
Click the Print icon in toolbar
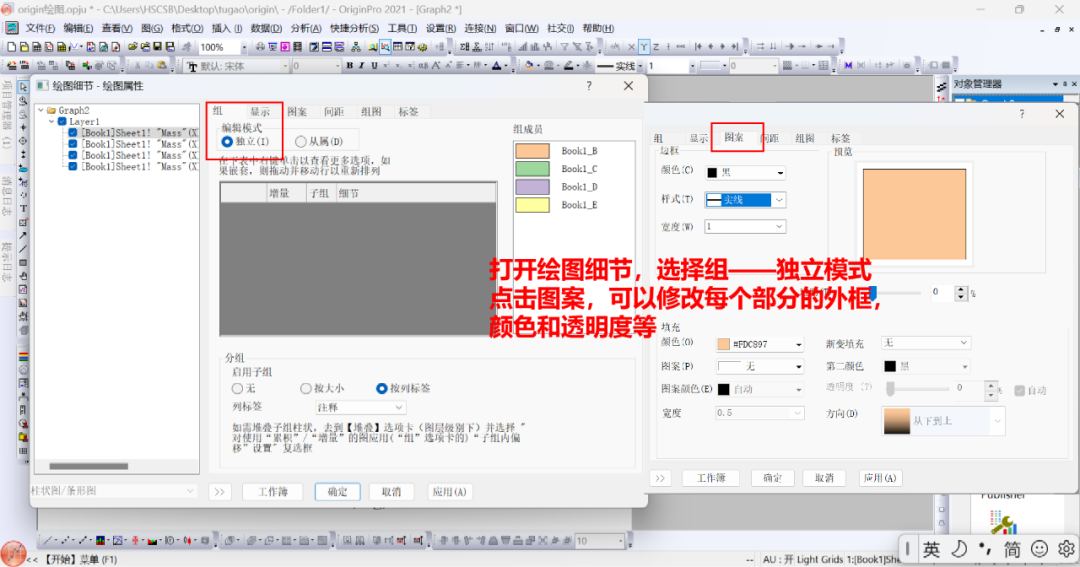260,47
